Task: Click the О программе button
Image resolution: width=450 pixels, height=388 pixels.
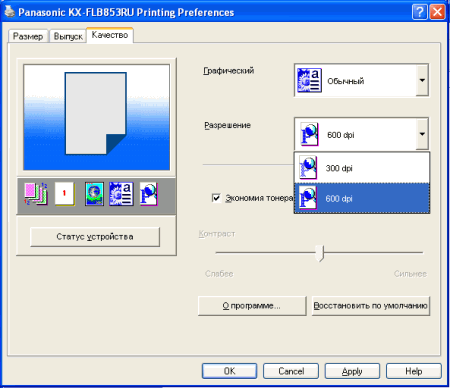Action: (252, 306)
